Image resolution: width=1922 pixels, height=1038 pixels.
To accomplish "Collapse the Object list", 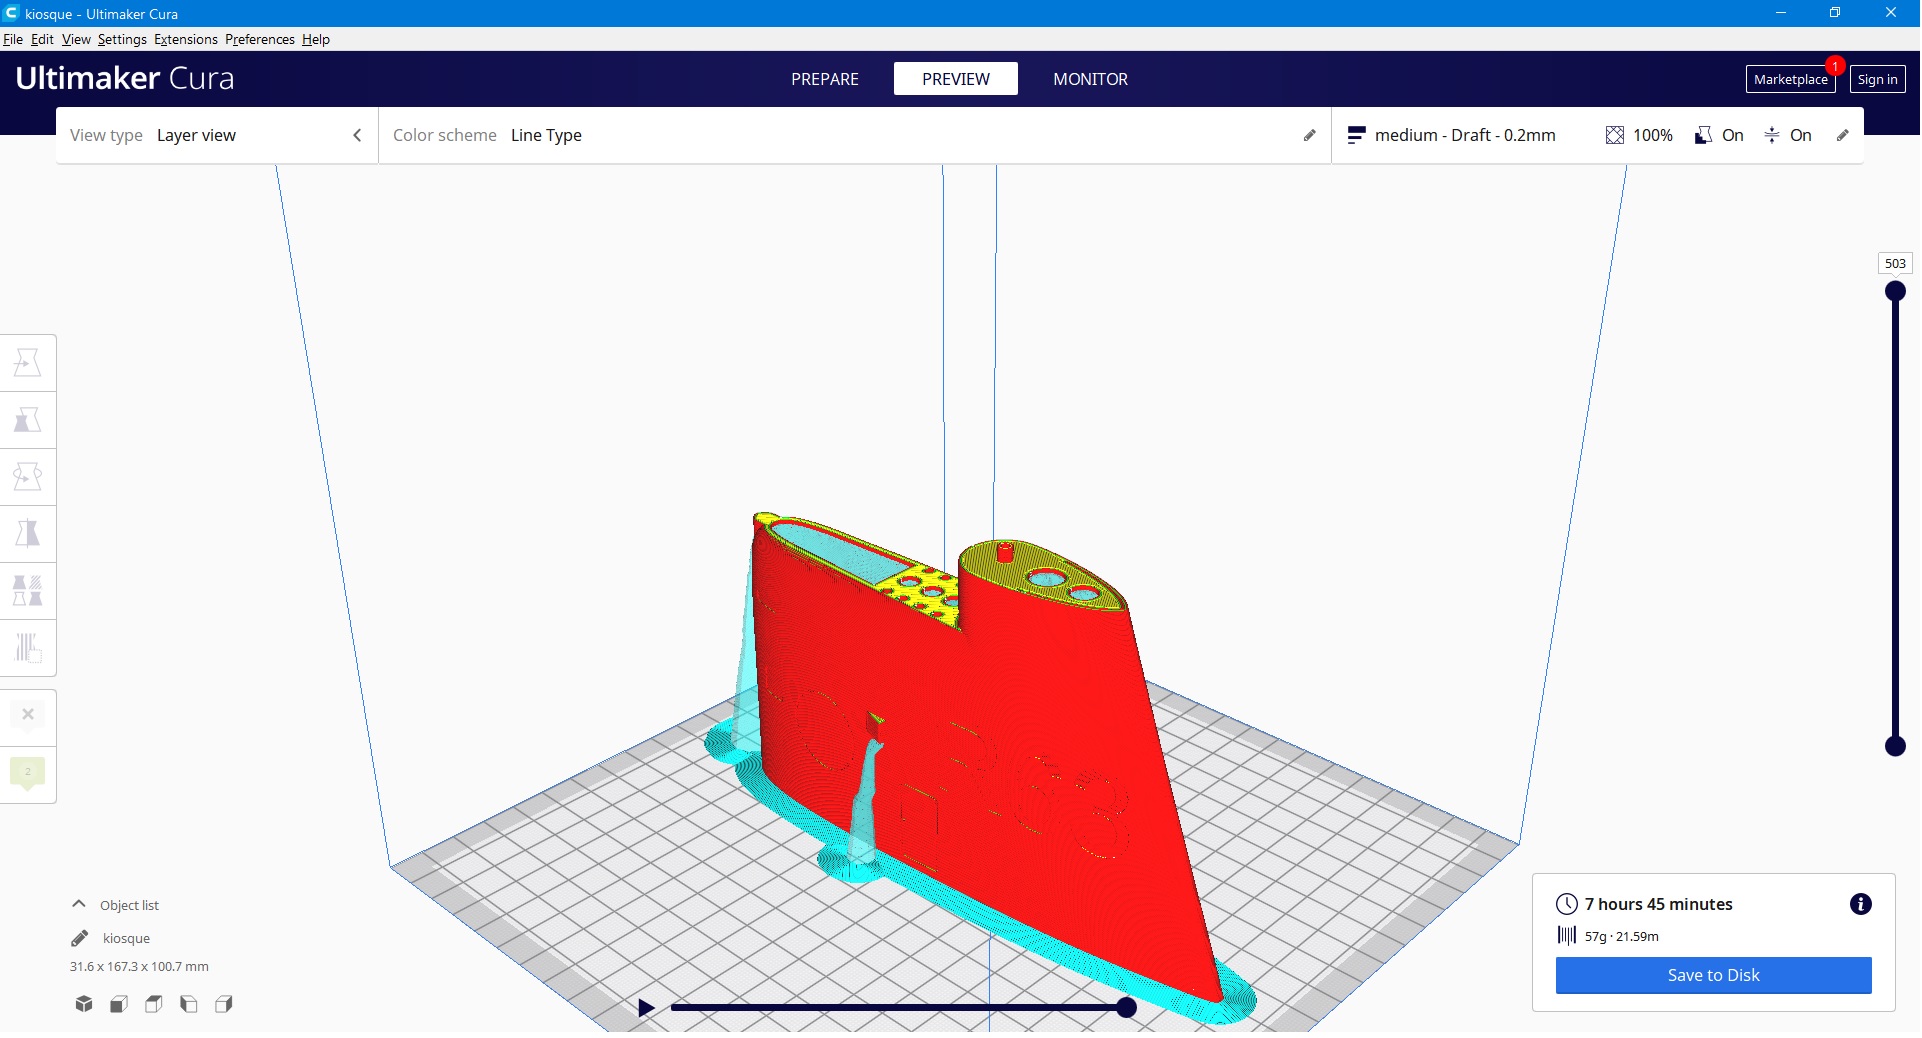I will pyautogui.click(x=79, y=905).
